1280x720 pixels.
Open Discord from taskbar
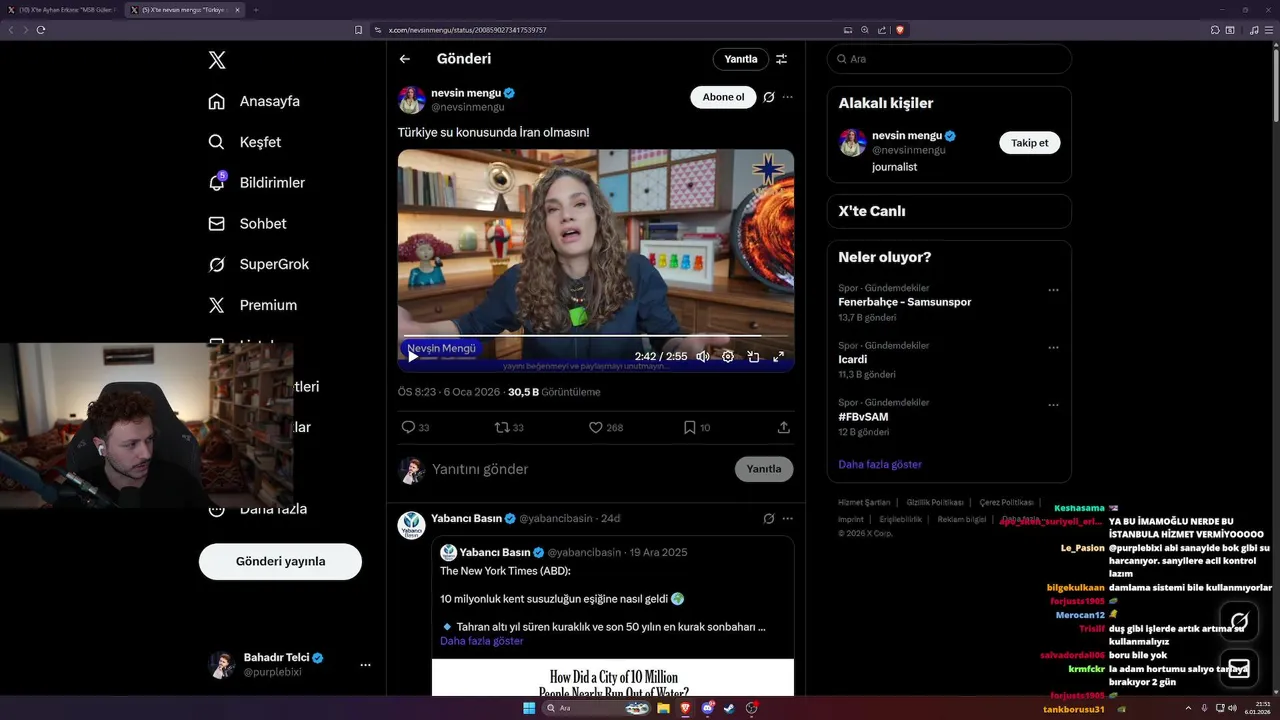[708, 708]
